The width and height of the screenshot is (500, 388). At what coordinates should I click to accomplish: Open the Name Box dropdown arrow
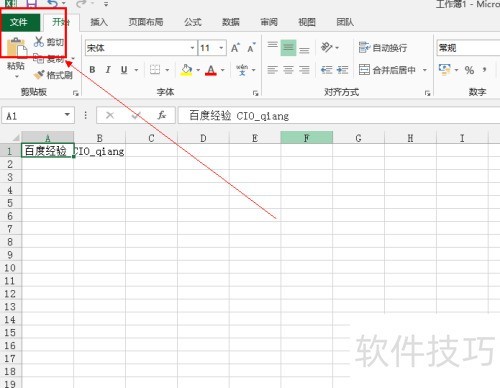[x=67, y=114]
